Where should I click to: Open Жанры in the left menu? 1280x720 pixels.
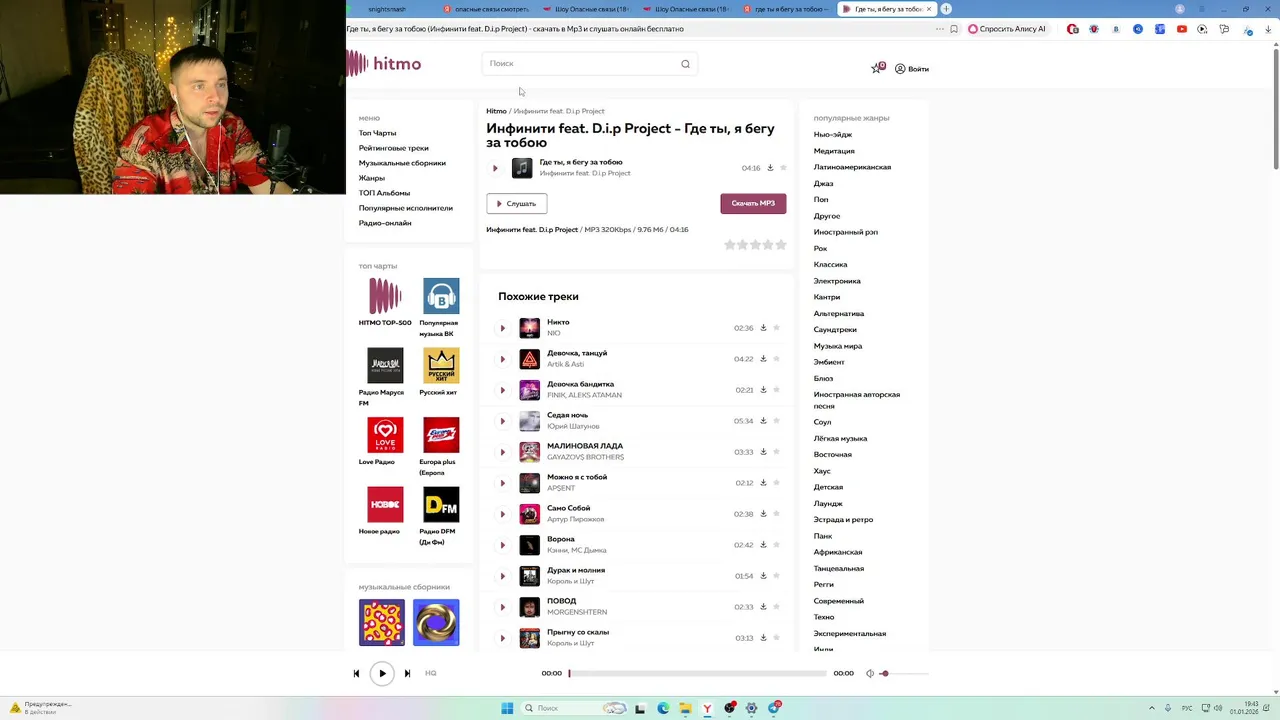(x=372, y=178)
